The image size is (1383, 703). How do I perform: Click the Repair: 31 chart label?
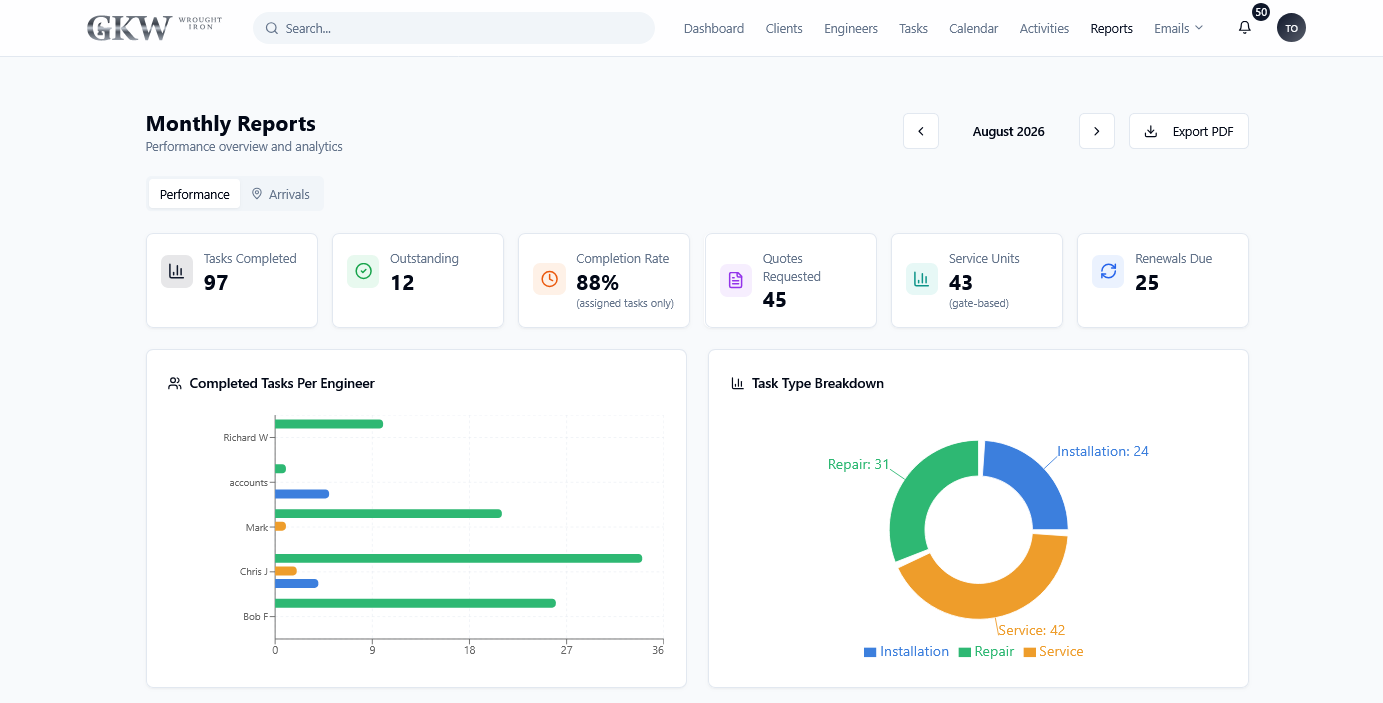[859, 464]
